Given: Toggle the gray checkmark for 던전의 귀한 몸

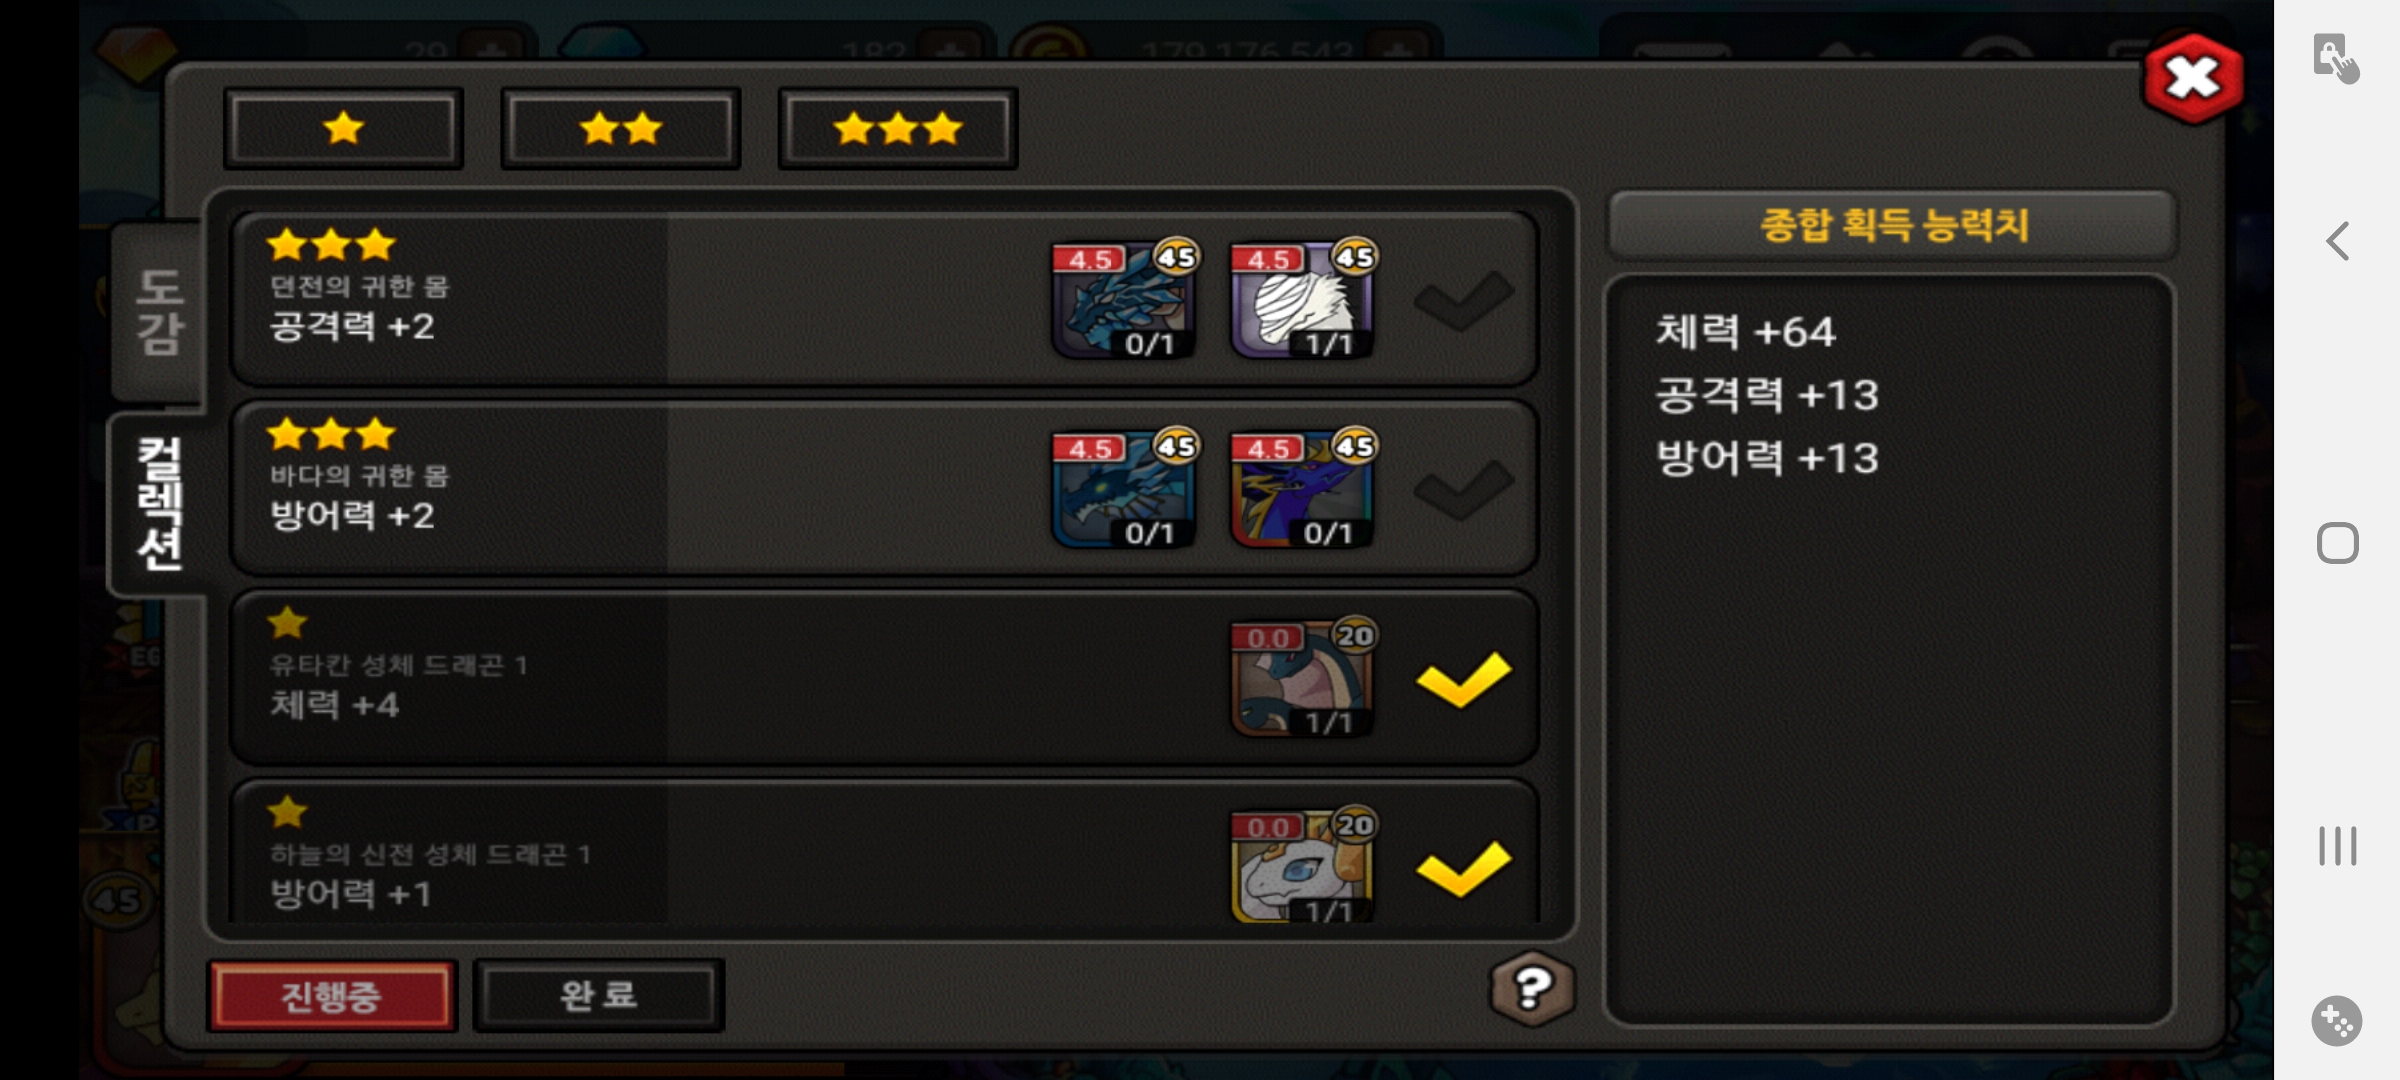Looking at the screenshot, I should pyautogui.click(x=1463, y=300).
